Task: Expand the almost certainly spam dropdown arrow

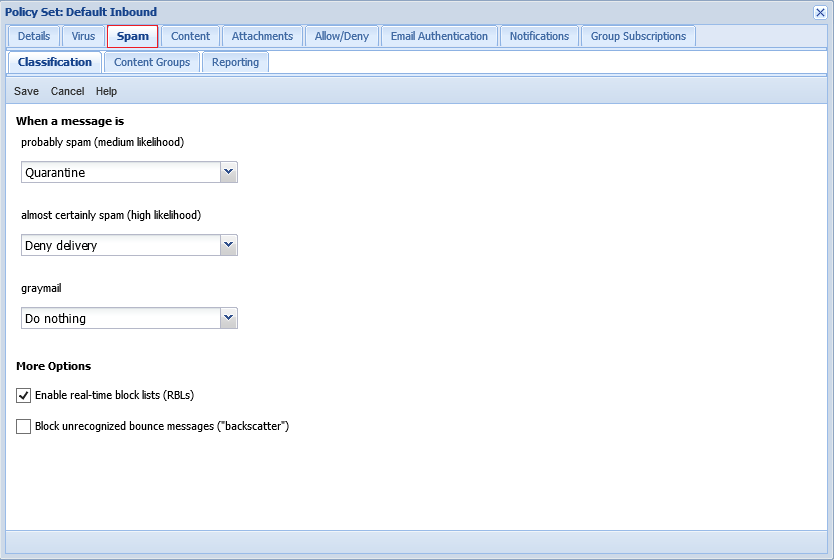Action: click(229, 245)
